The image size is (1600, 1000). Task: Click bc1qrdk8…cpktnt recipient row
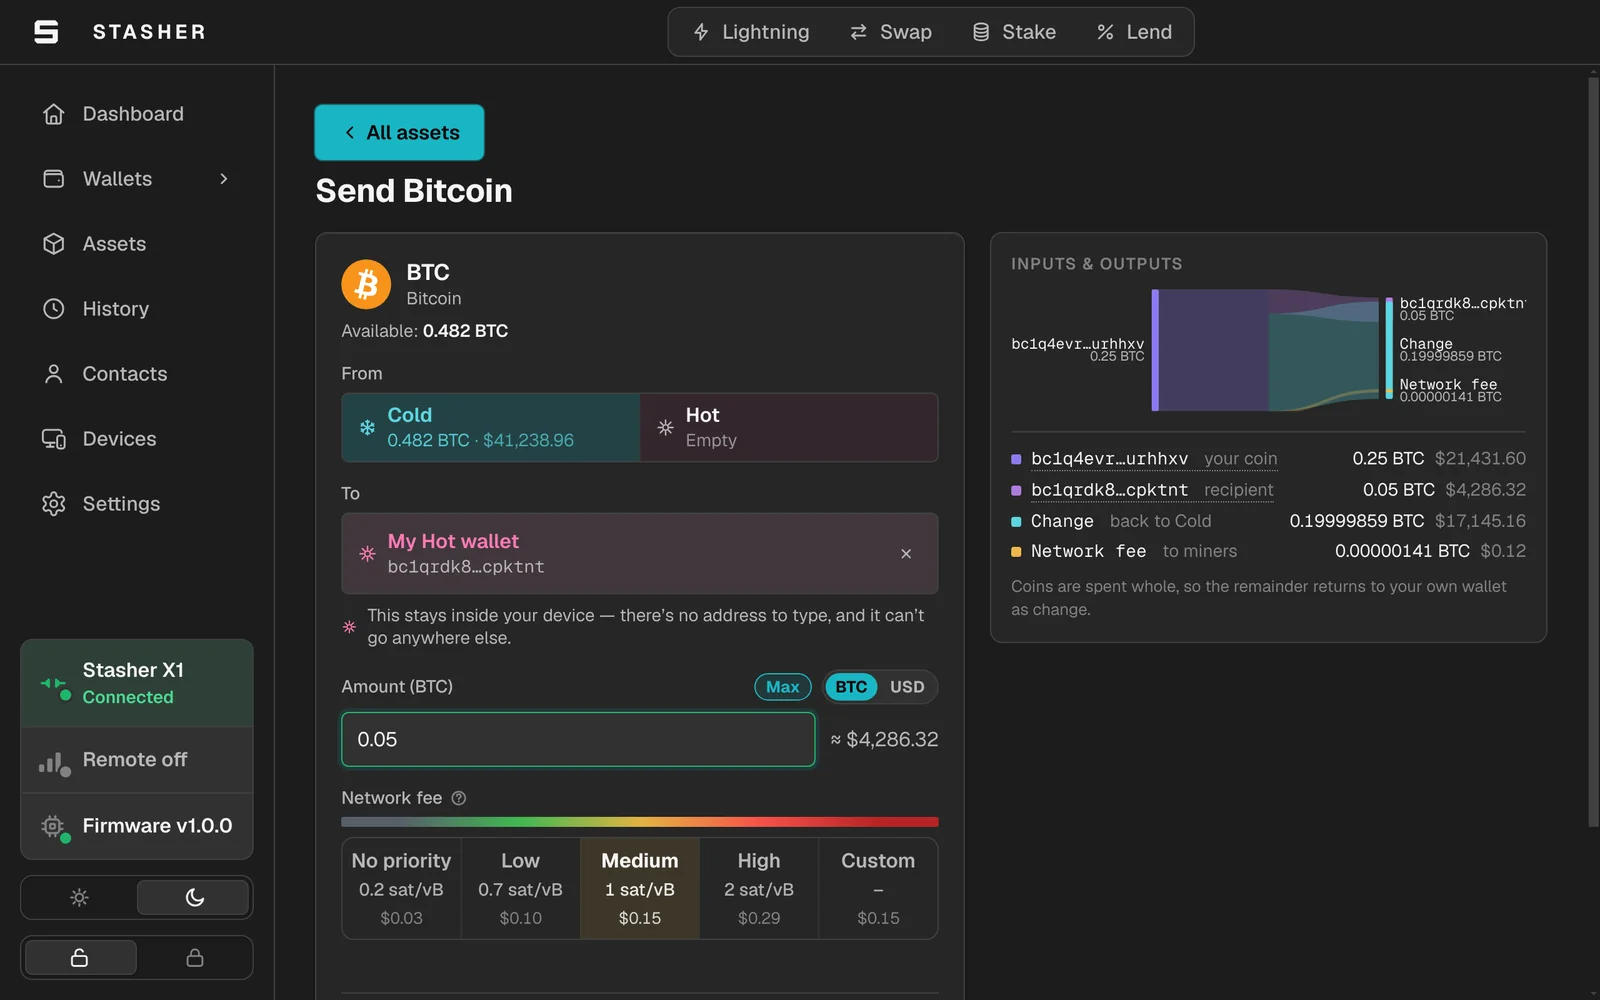click(1268, 490)
